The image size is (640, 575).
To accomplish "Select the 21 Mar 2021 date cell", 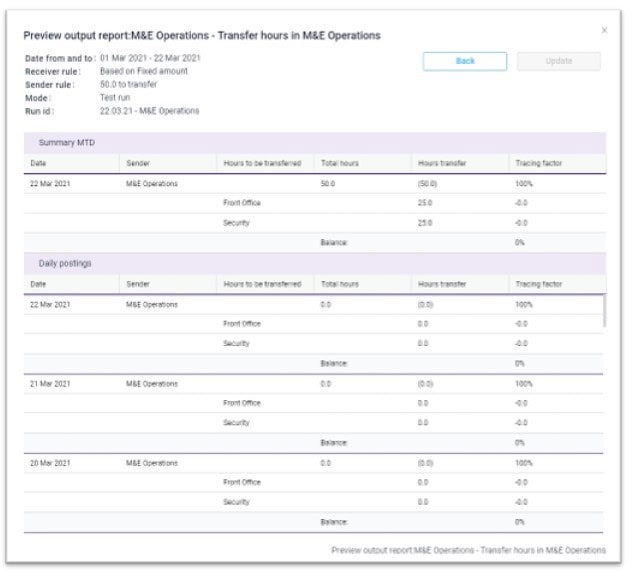I will click(x=50, y=383).
